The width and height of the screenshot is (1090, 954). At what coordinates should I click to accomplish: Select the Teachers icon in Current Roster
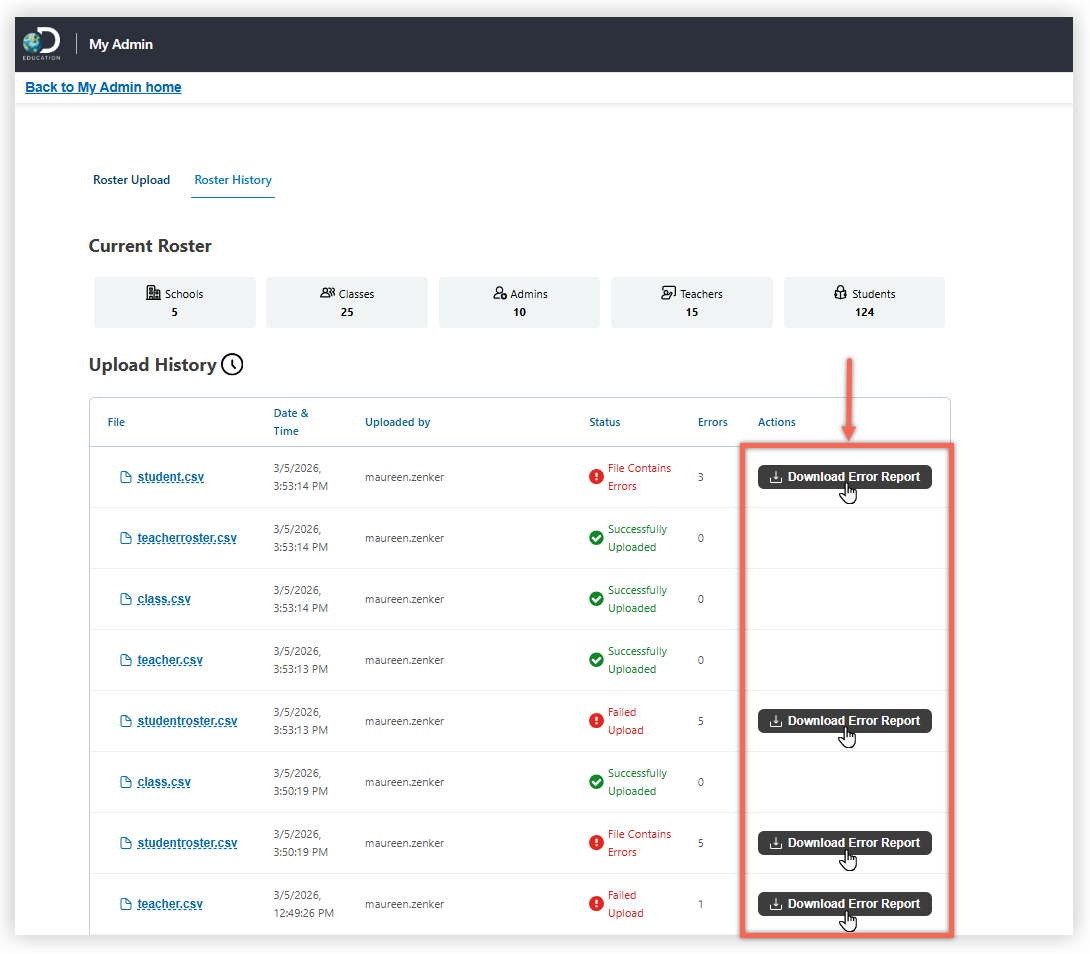pos(668,293)
